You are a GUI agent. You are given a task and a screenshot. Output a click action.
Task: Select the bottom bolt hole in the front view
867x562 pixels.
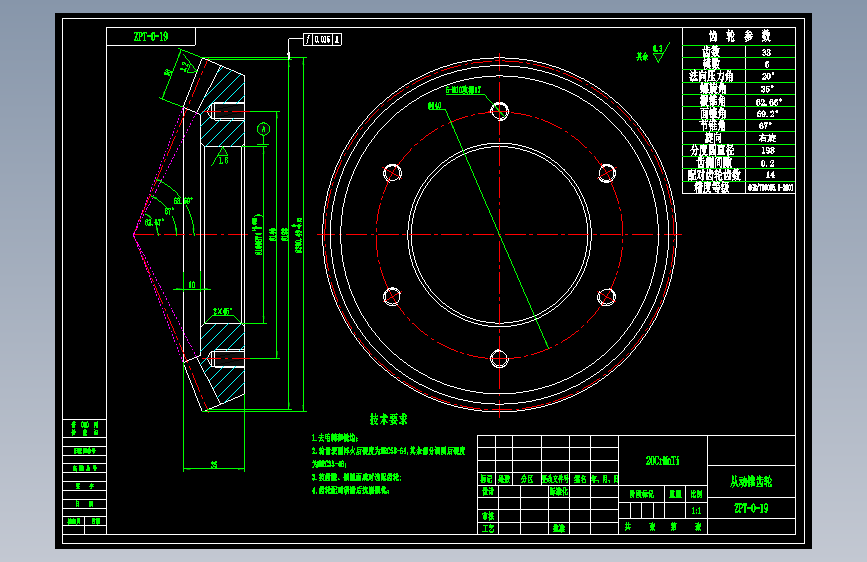click(x=499, y=358)
